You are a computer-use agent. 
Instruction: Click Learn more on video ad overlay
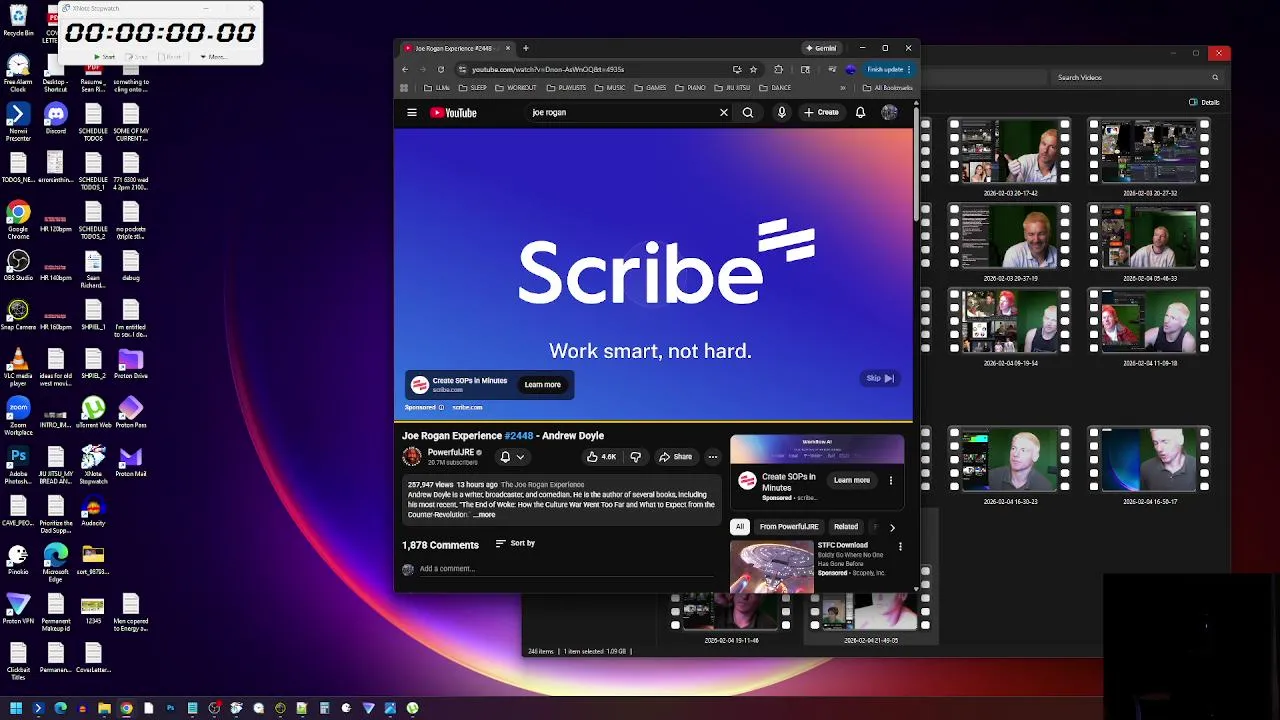click(x=543, y=385)
